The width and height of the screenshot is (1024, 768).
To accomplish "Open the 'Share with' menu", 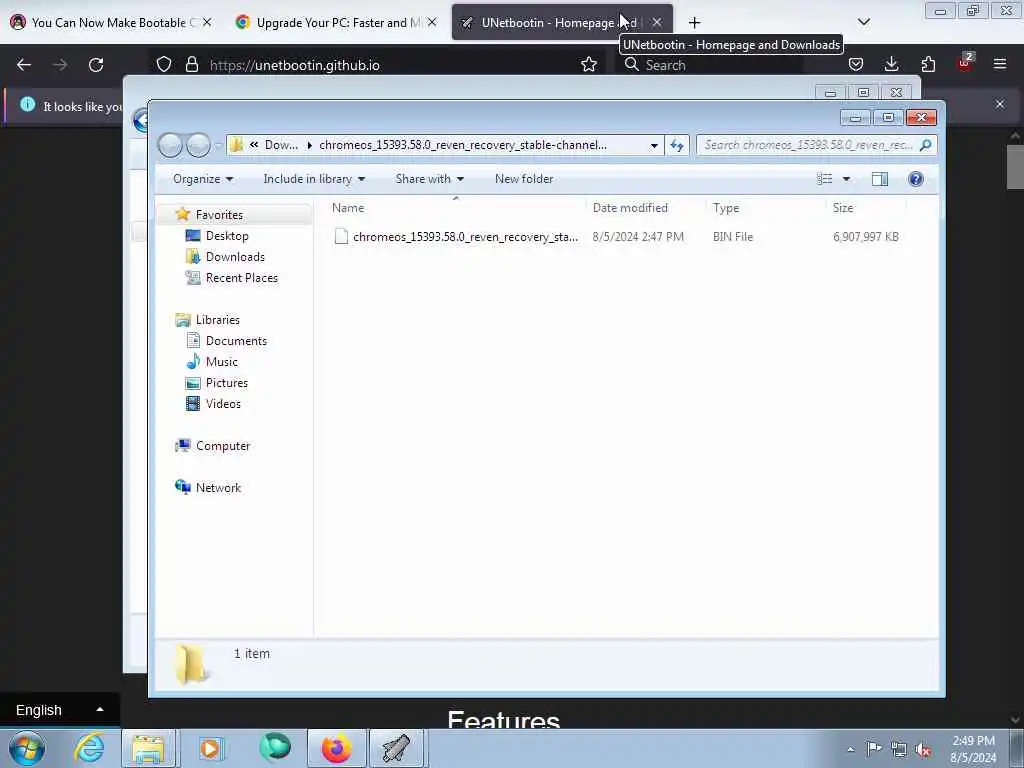I will [430, 179].
